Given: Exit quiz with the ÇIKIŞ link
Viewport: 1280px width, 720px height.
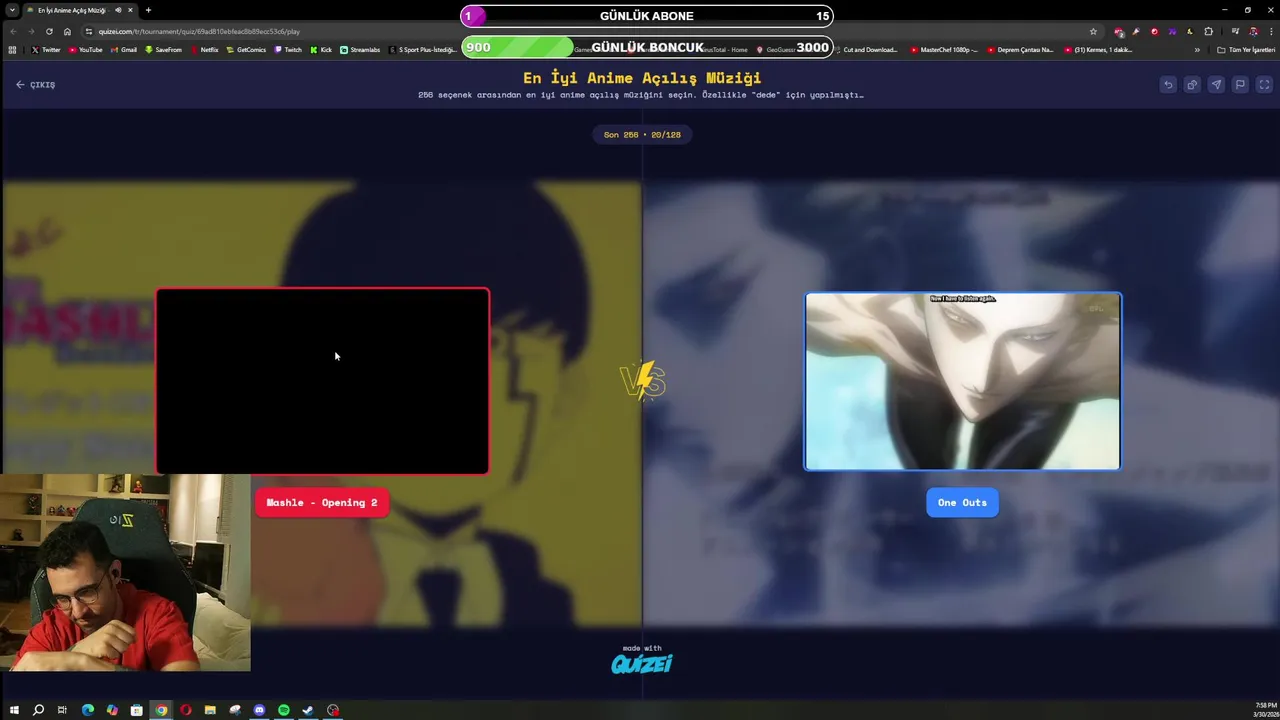Looking at the screenshot, I should click(x=36, y=85).
